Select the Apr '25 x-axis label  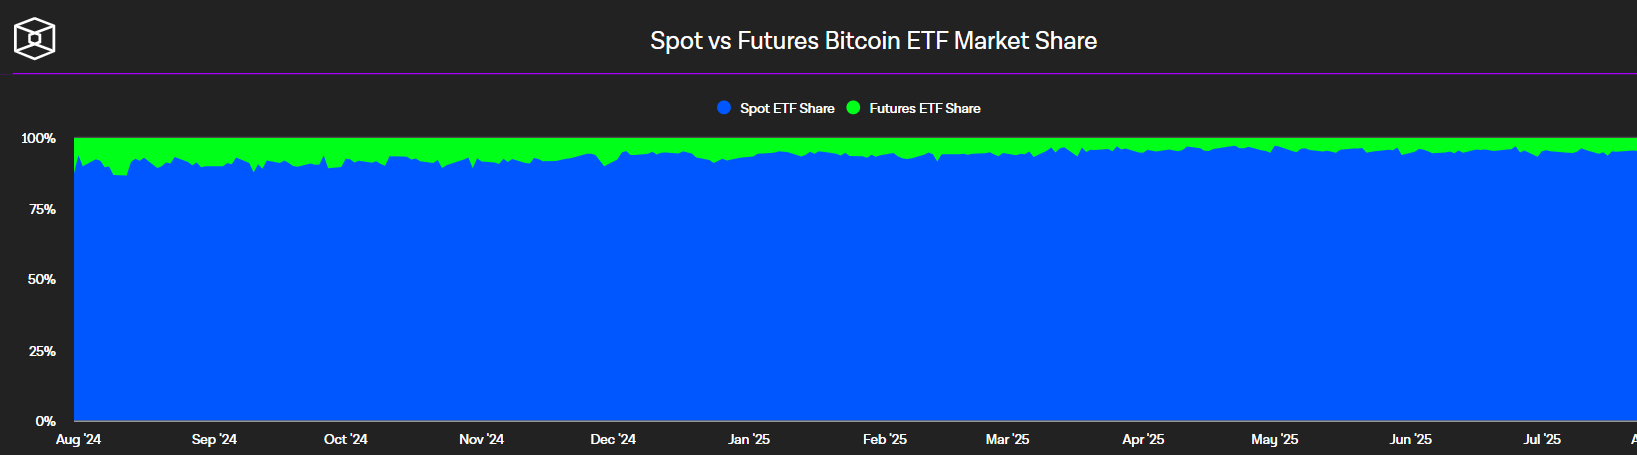(1143, 439)
